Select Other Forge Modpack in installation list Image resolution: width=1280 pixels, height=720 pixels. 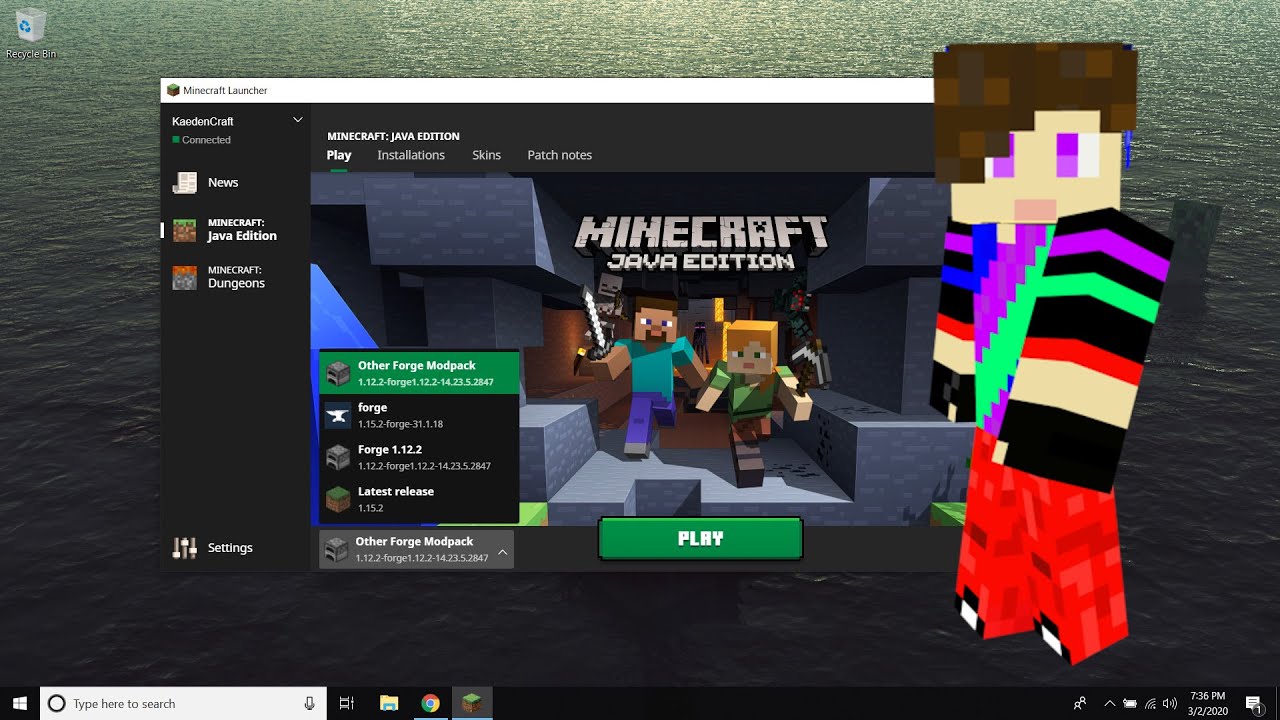(x=419, y=373)
